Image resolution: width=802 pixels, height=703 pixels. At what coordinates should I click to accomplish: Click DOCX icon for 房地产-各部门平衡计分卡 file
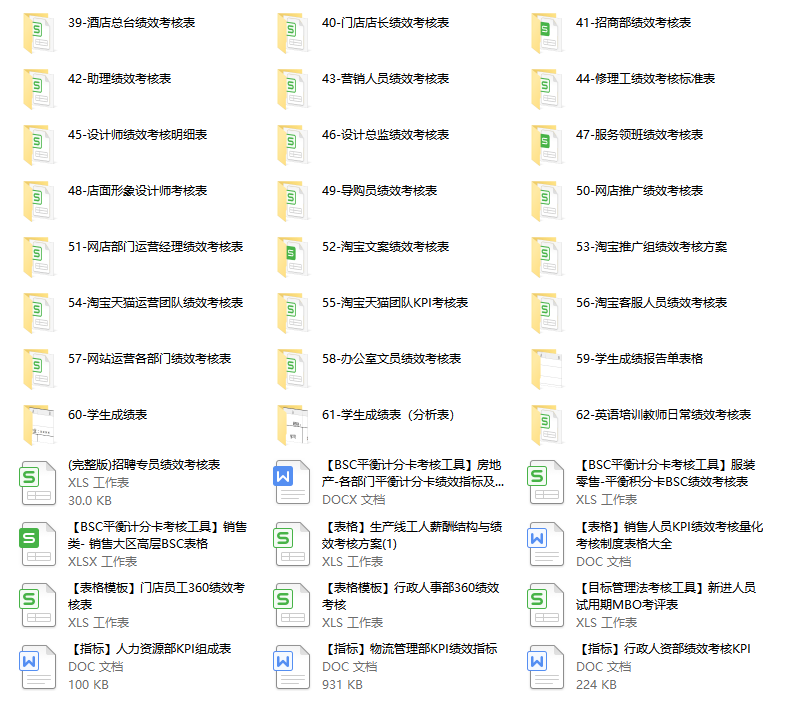coord(292,482)
